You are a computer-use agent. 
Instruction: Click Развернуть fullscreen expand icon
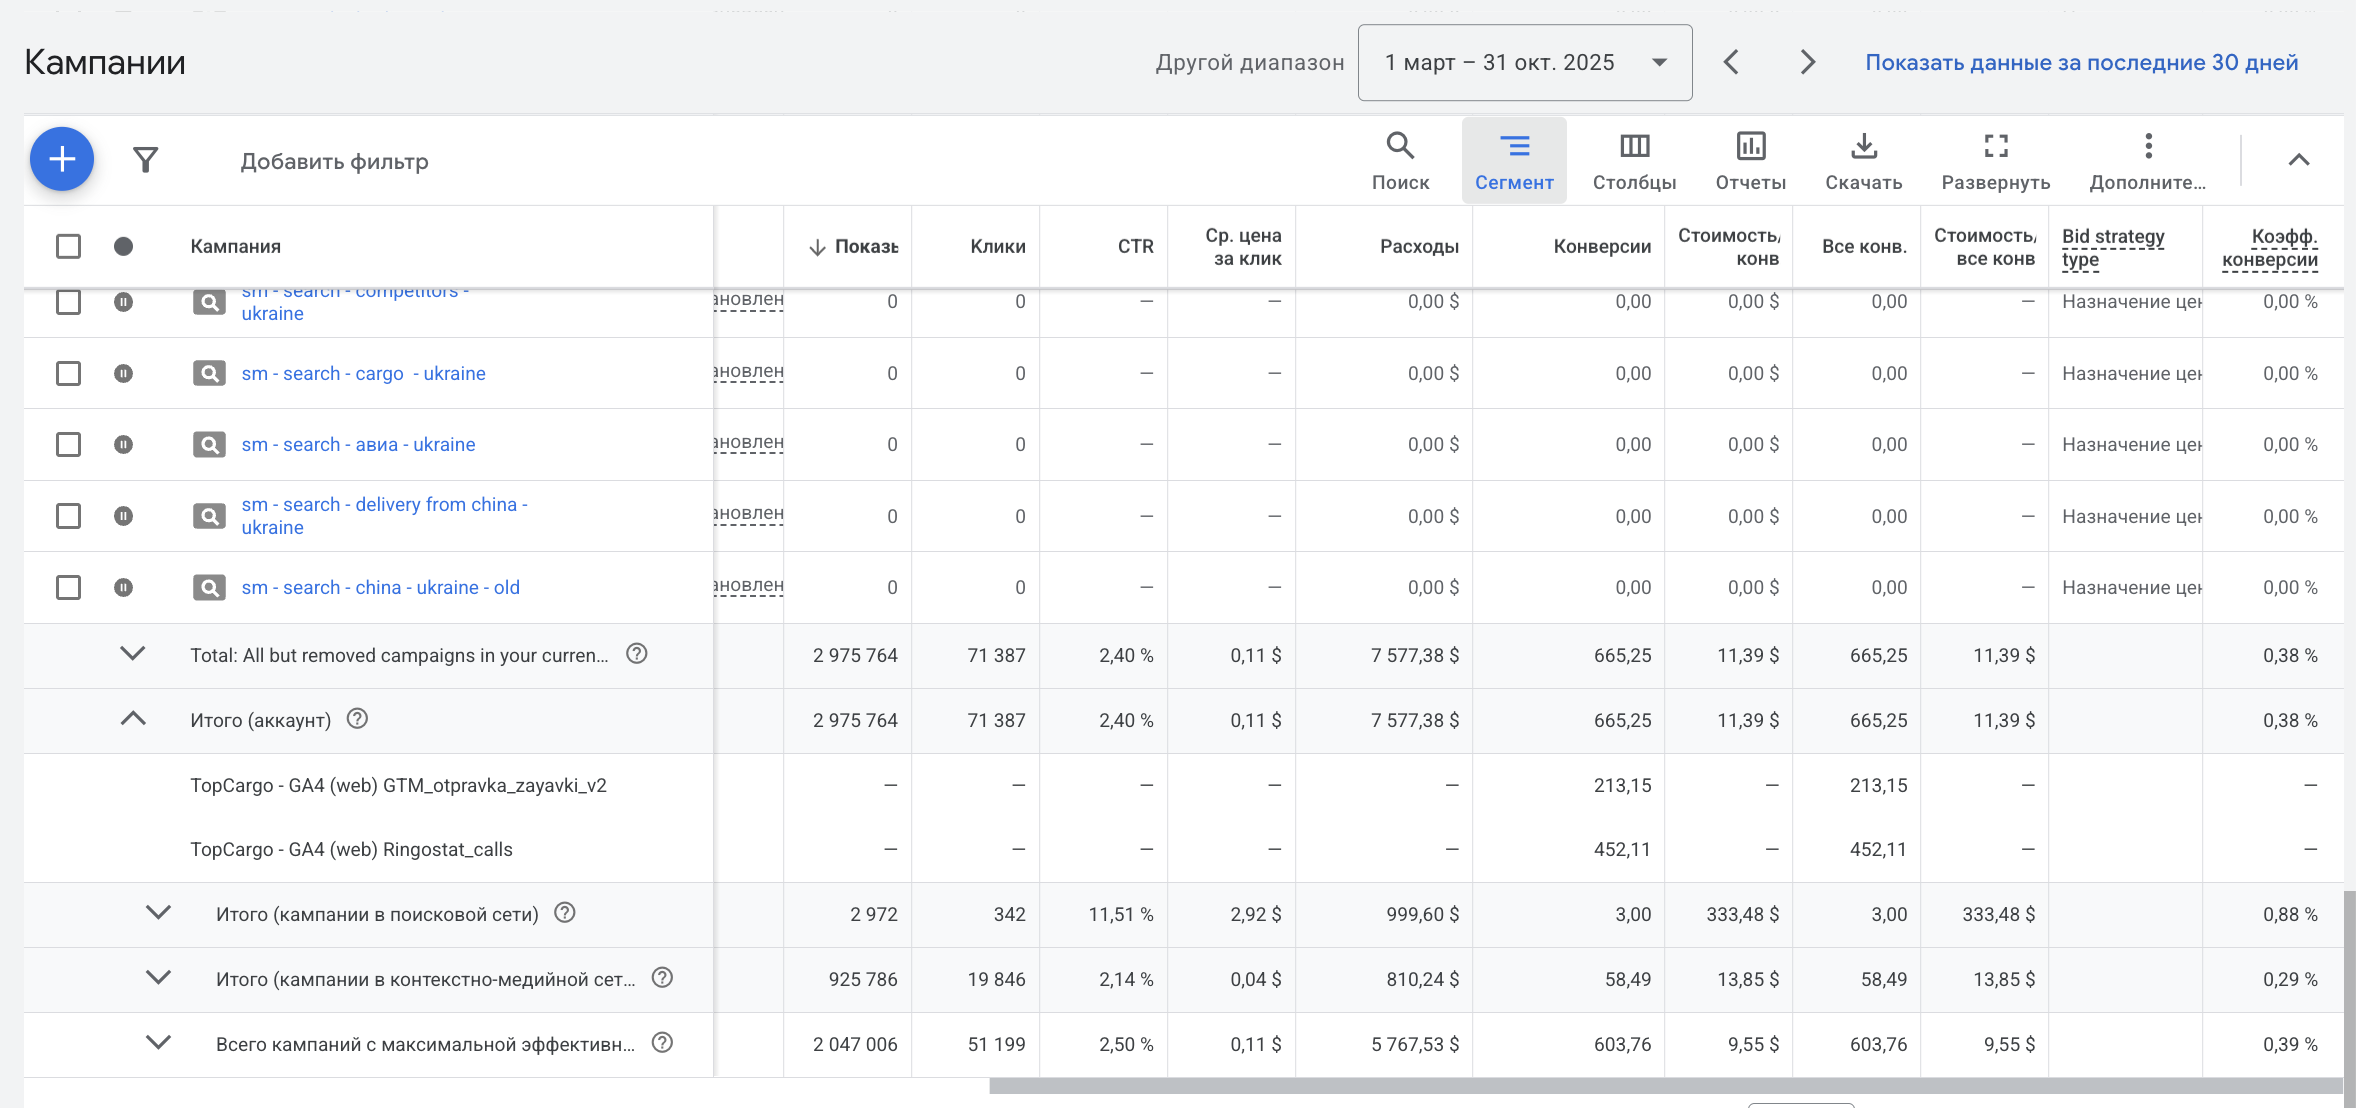tap(1995, 160)
